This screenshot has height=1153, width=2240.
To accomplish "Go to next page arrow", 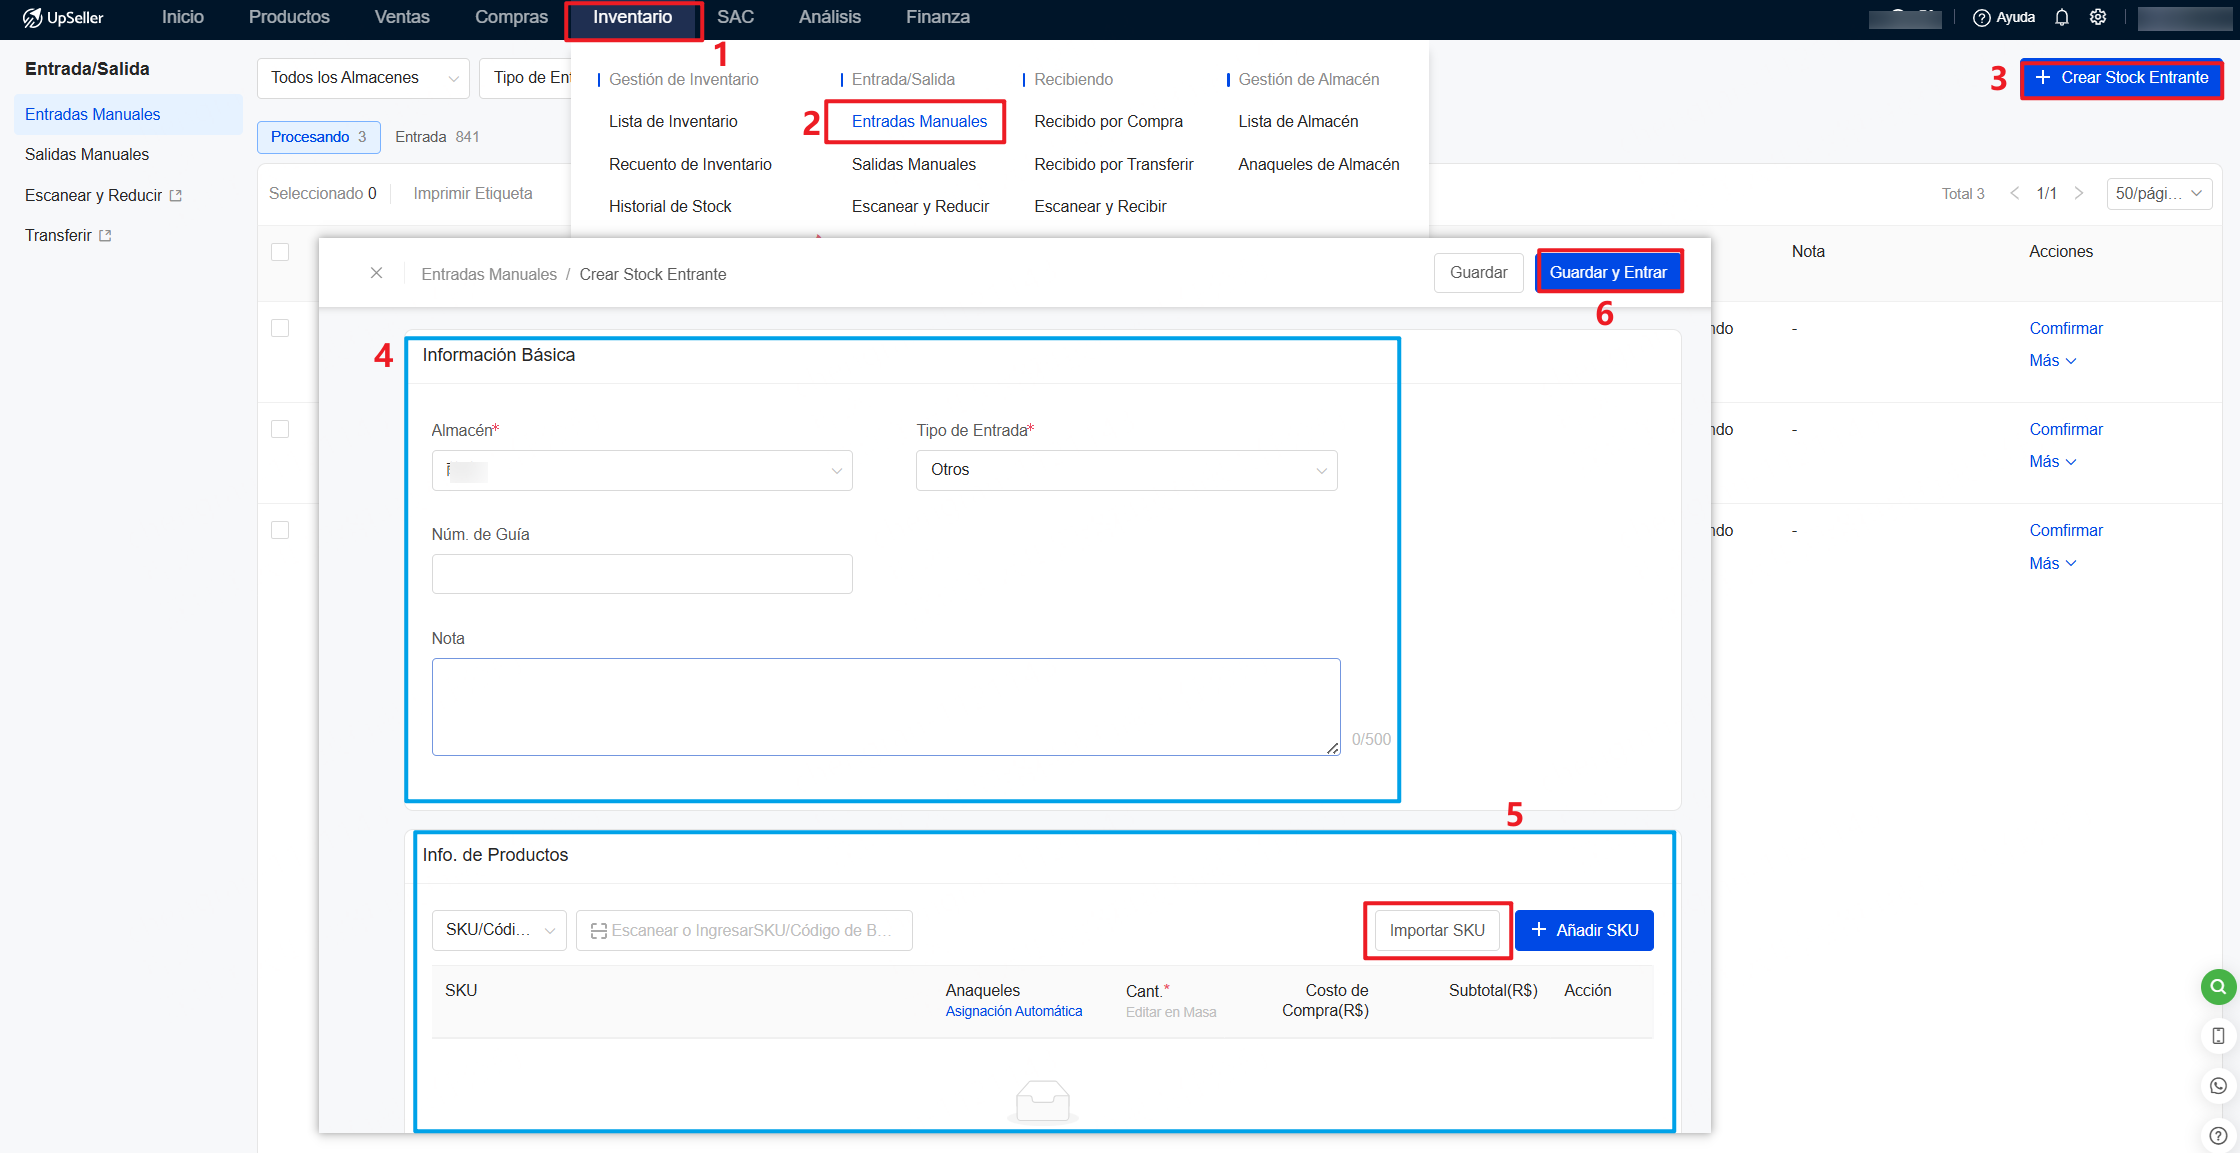I will coord(2079,193).
